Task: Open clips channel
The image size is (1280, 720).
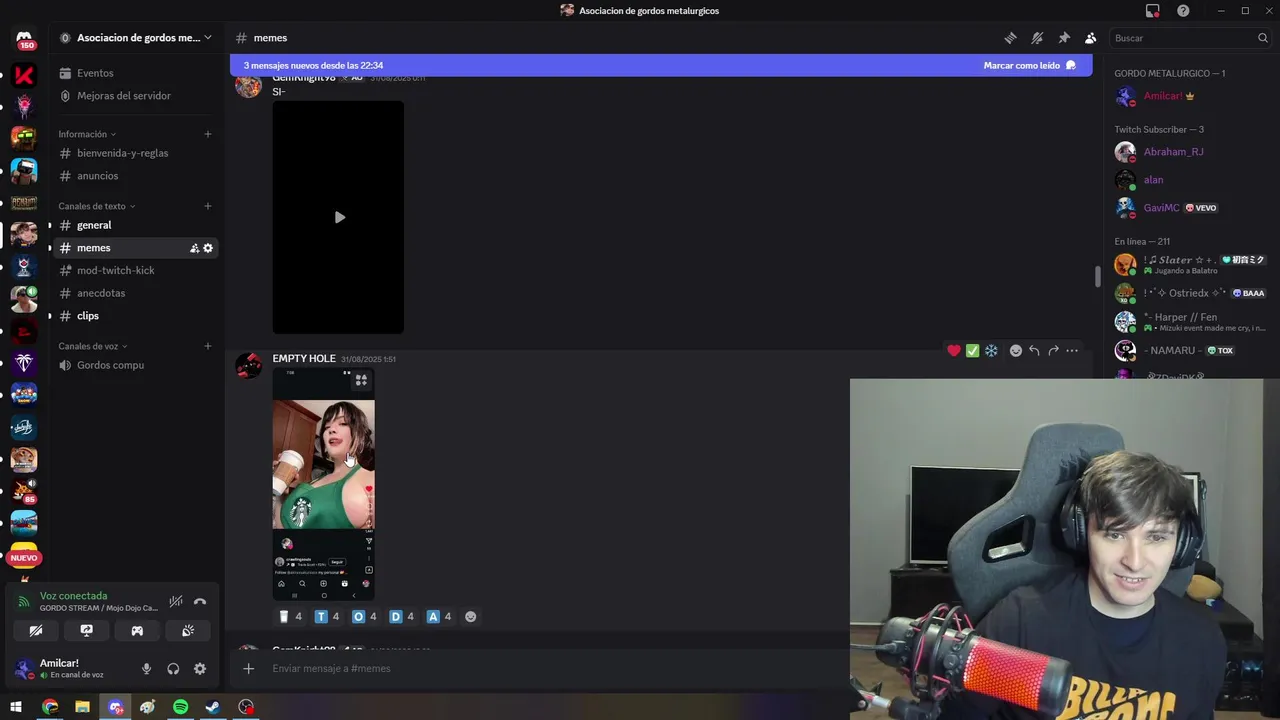Action: pyautogui.click(x=88, y=316)
